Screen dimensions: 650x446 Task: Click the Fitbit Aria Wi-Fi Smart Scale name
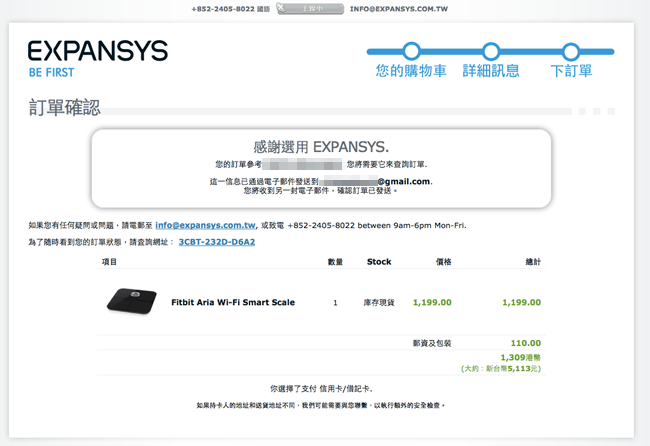click(233, 302)
